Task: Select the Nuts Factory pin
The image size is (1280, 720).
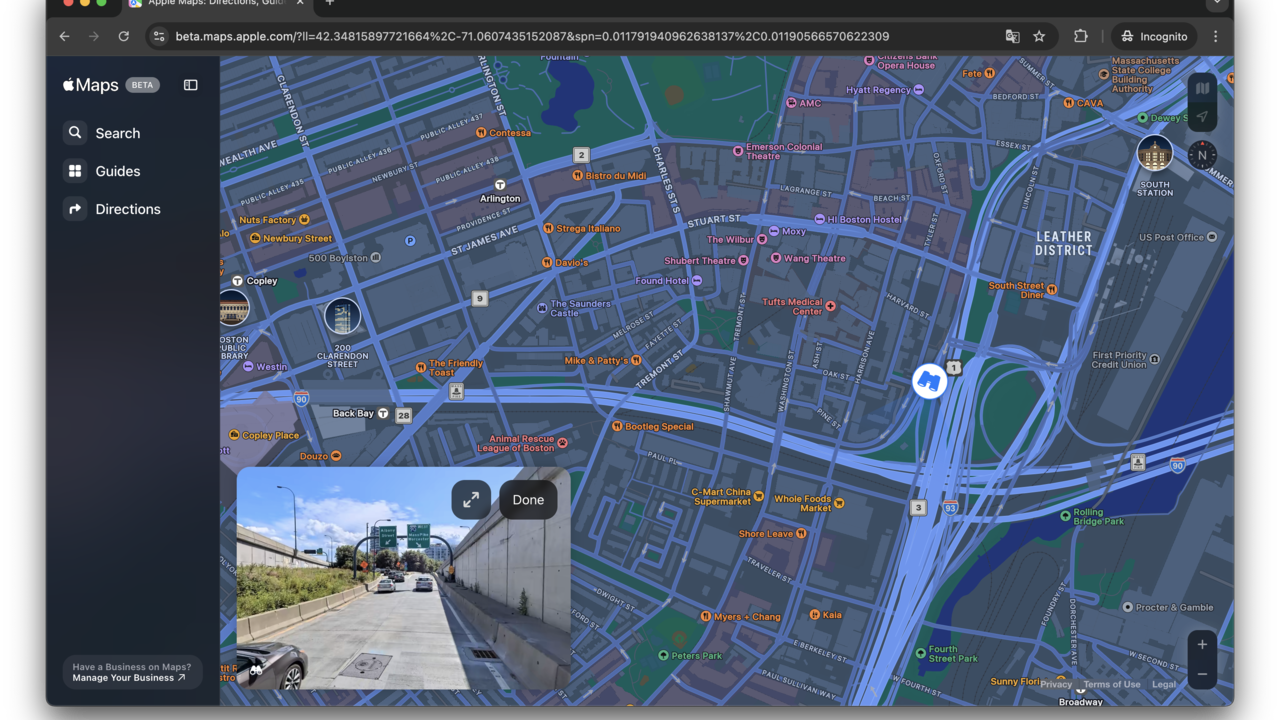Action: [x=304, y=219]
